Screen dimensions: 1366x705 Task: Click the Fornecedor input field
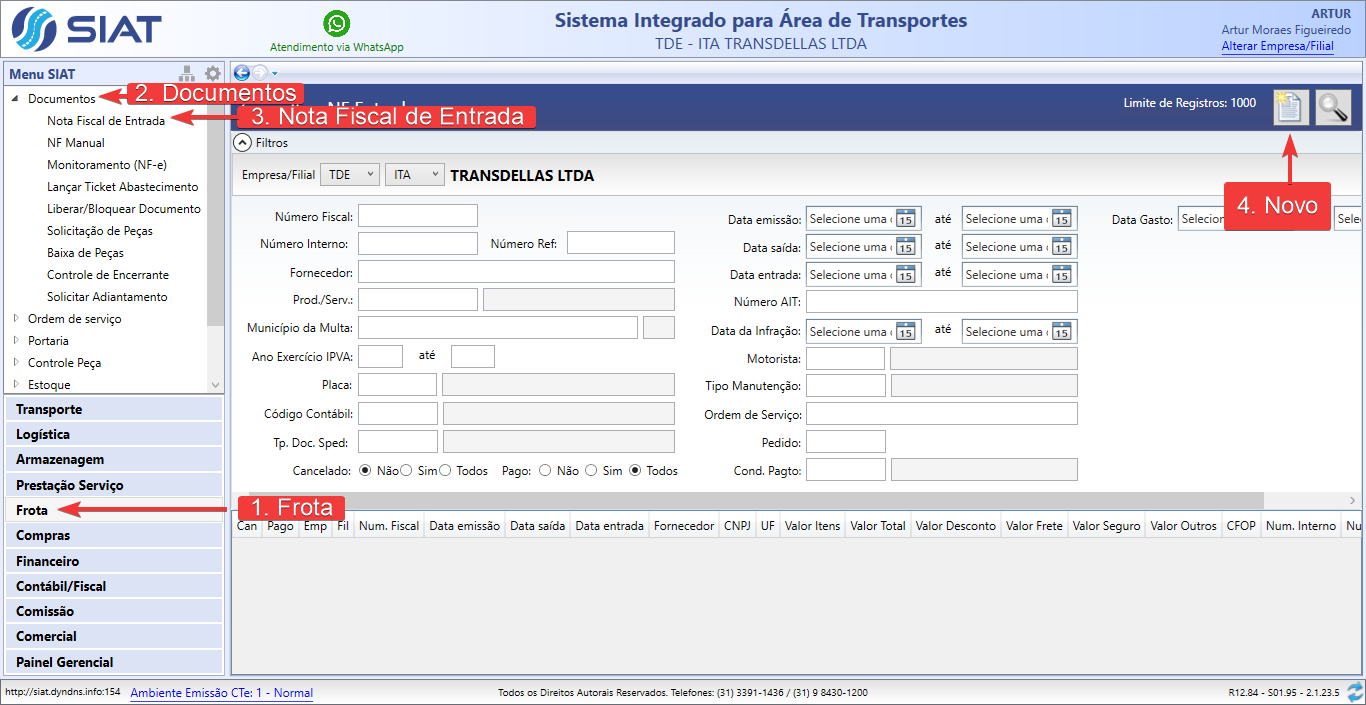tap(516, 272)
